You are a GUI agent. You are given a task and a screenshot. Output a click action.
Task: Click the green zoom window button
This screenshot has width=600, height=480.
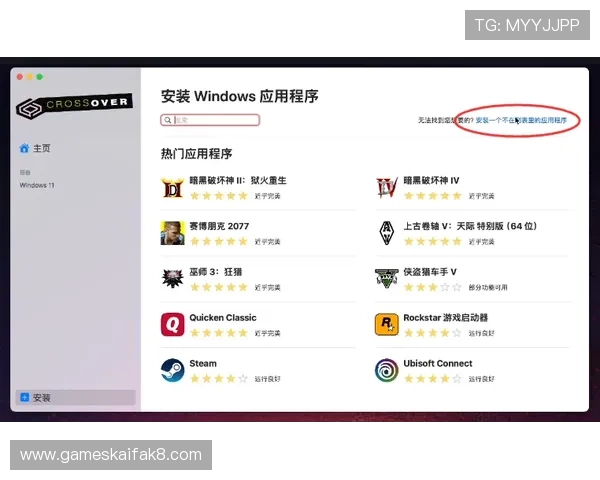pyautogui.click(x=39, y=77)
